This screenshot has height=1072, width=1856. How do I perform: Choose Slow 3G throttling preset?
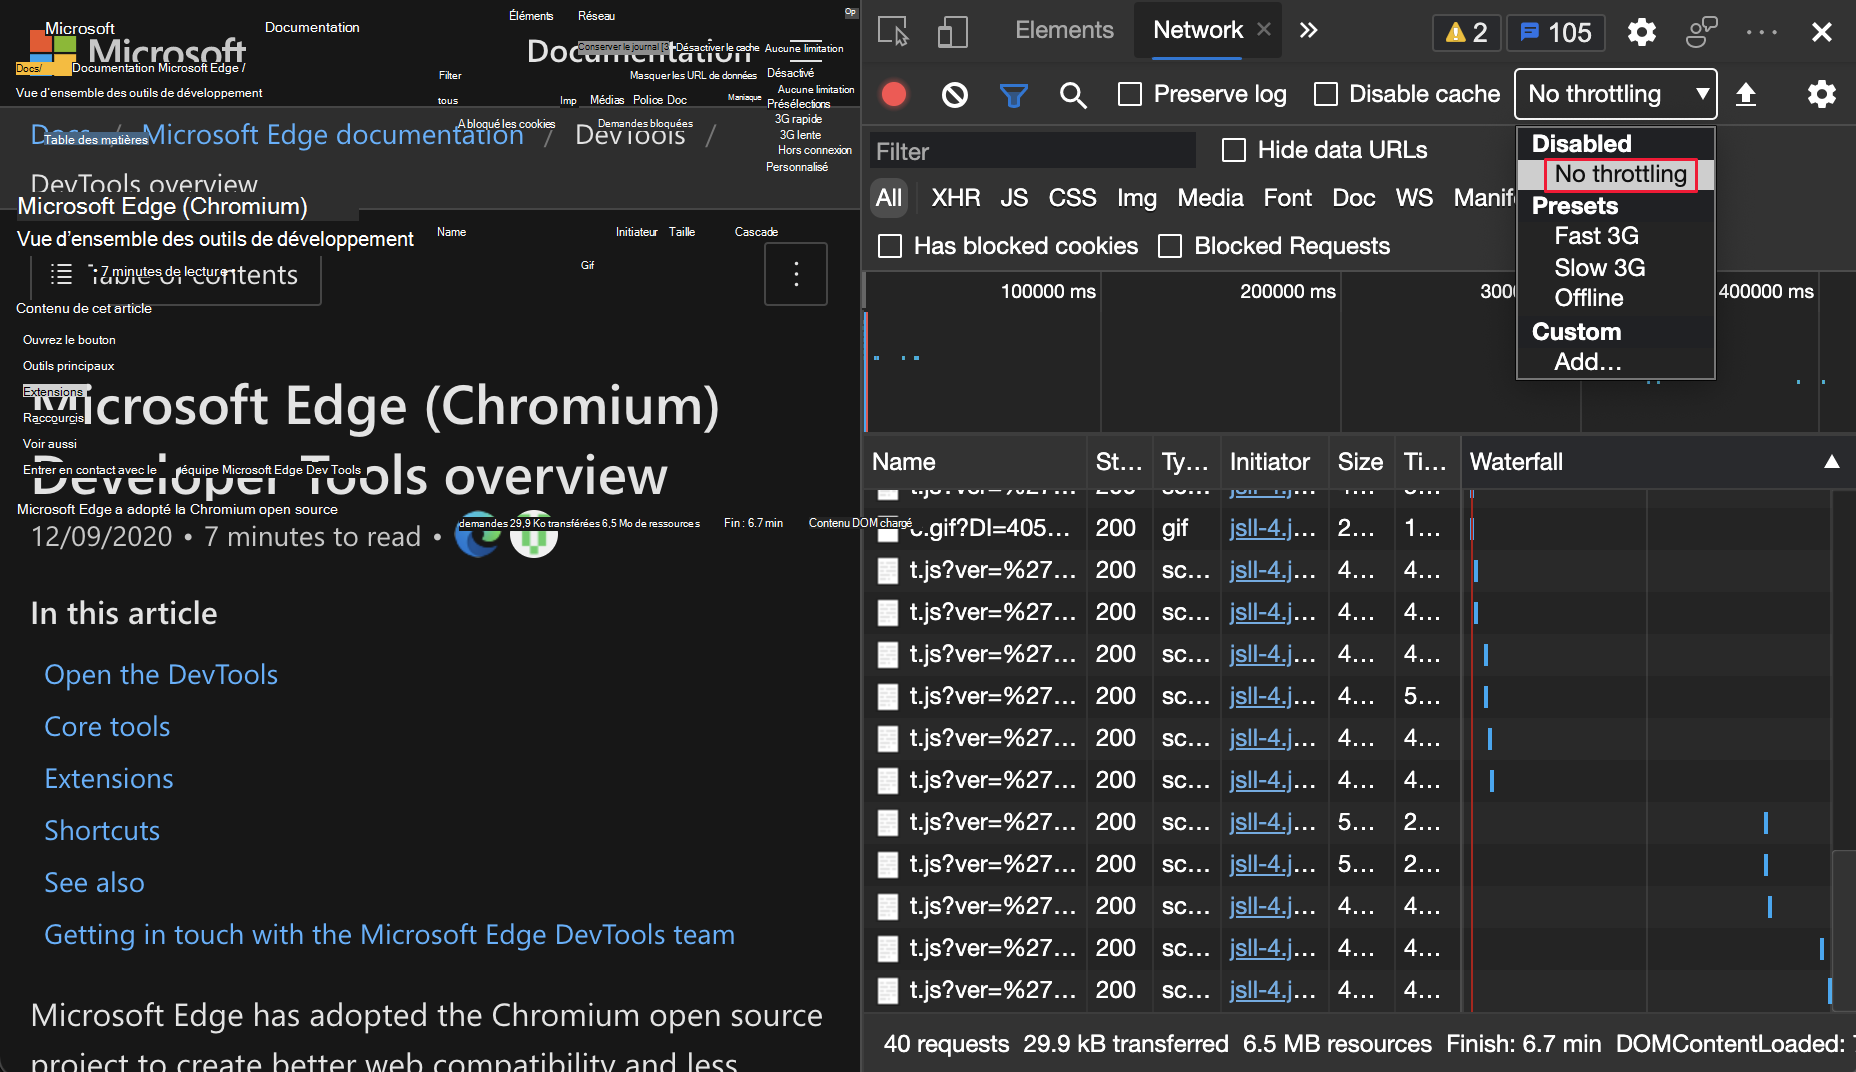point(1599,267)
